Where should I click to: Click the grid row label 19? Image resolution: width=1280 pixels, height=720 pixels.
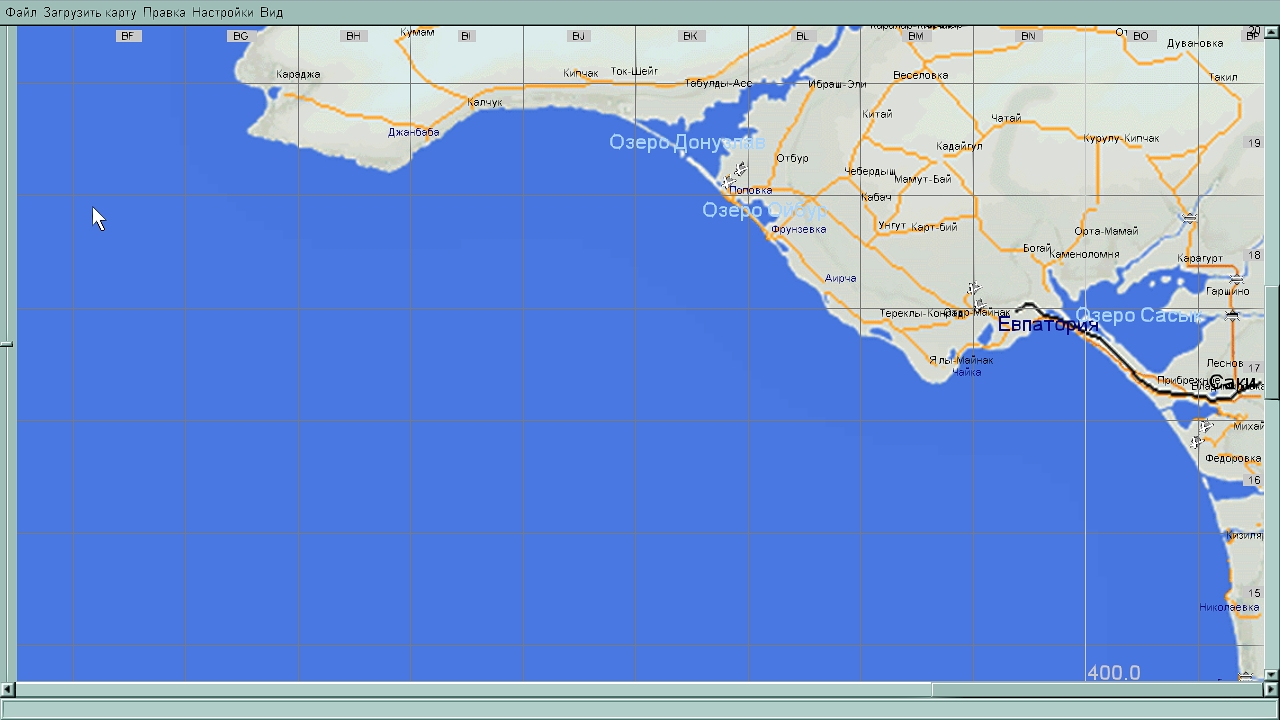point(1254,143)
